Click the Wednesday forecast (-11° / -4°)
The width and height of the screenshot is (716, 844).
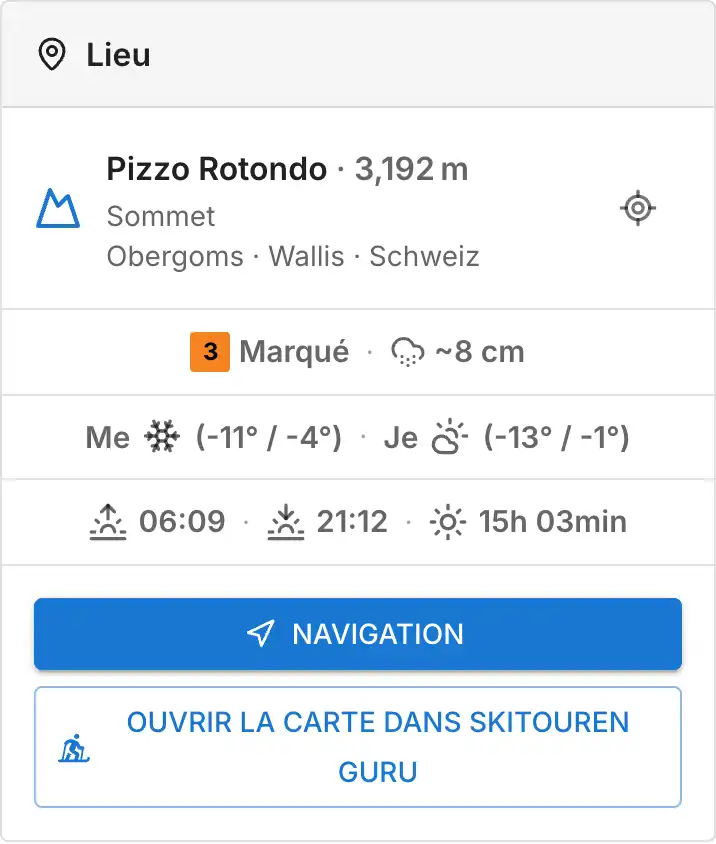coord(269,437)
